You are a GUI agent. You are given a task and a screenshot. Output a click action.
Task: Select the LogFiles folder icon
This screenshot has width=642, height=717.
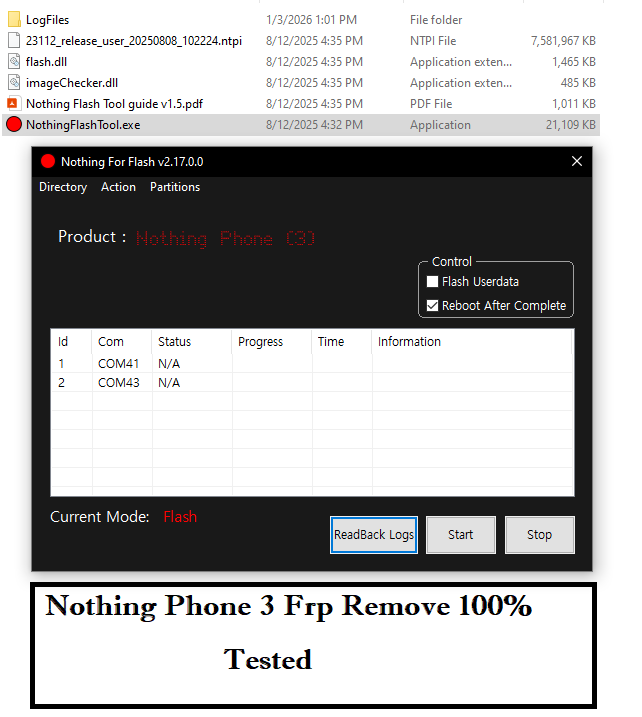[x=14, y=20]
